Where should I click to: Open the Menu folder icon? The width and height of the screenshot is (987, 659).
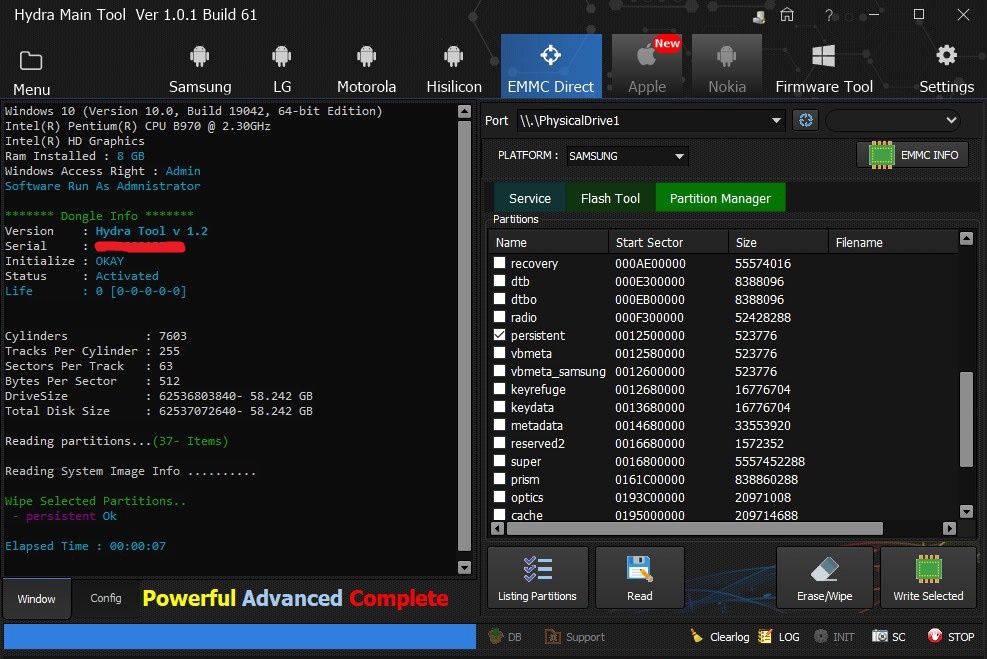pos(31,61)
